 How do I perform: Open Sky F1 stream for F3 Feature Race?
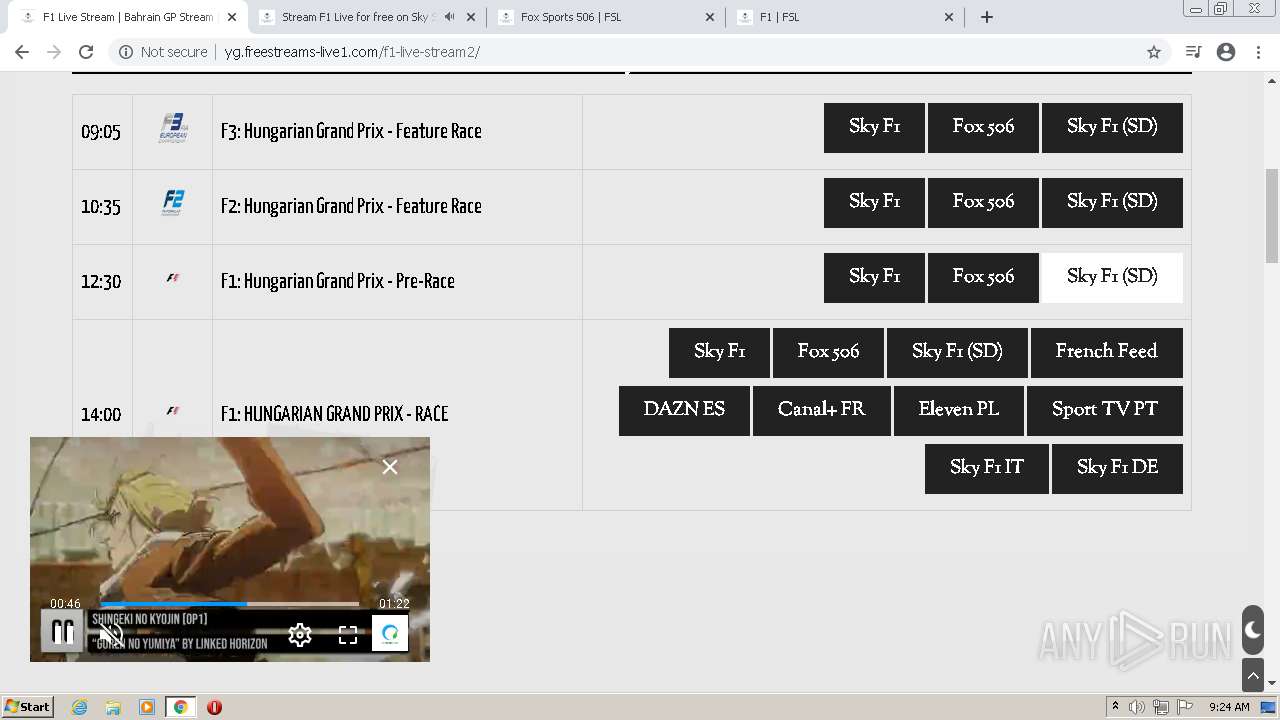click(x=874, y=127)
